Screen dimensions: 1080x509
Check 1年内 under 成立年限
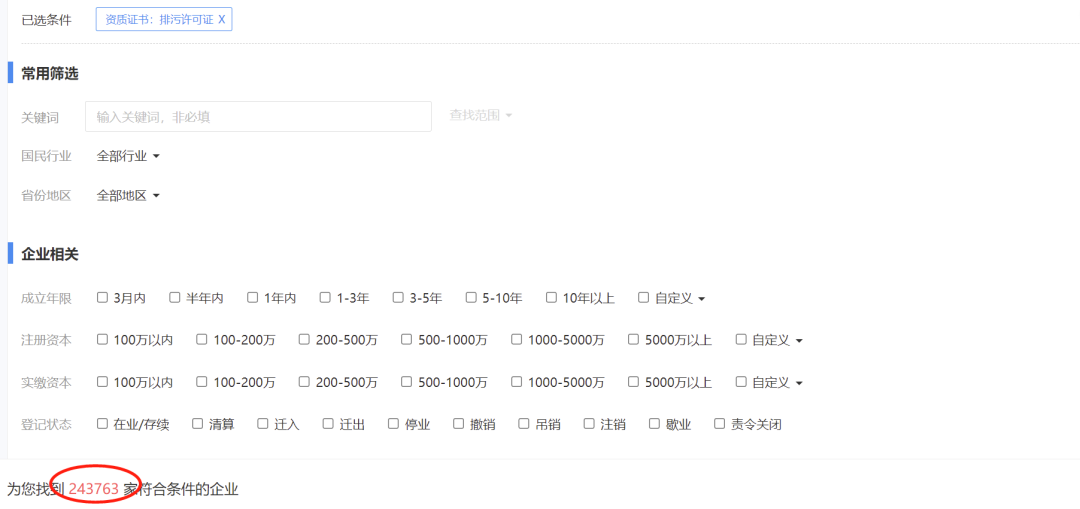[x=253, y=298]
